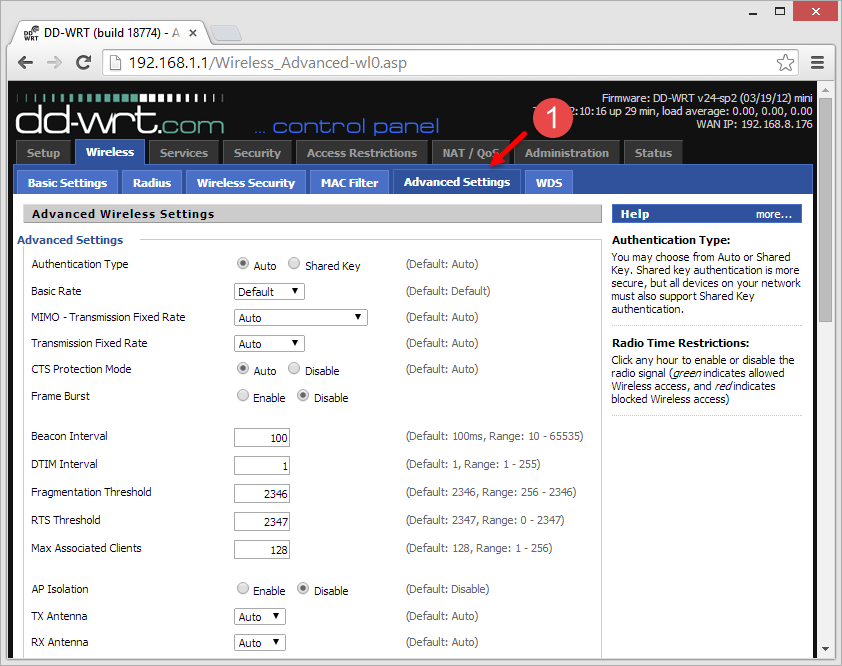The width and height of the screenshot is (842, 666).
Task: Set CTS Protection Mode to Auto
Action: coord(243,368)
